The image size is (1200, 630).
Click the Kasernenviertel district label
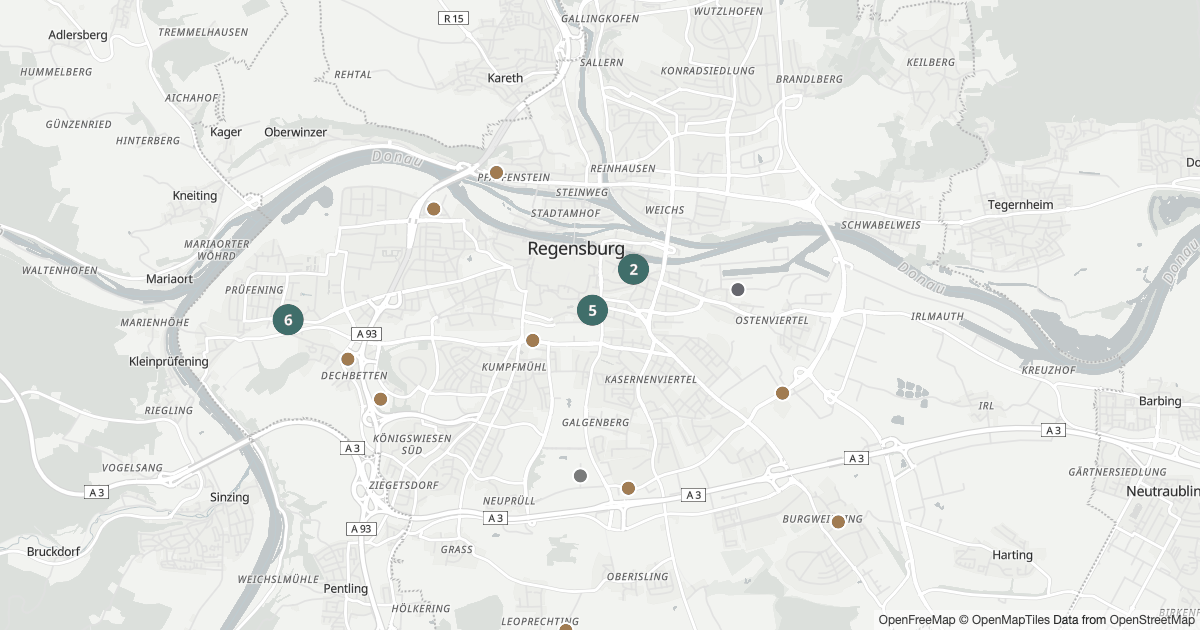pyautogui.click(x=651, y=380)
